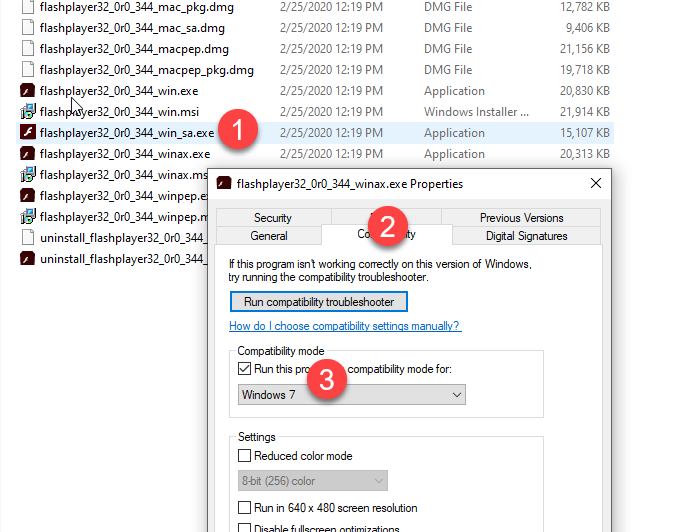Click the Flash icon of flashplayer32_0r0_344_win.exe

pyautogui.click(x=28, y=91)
